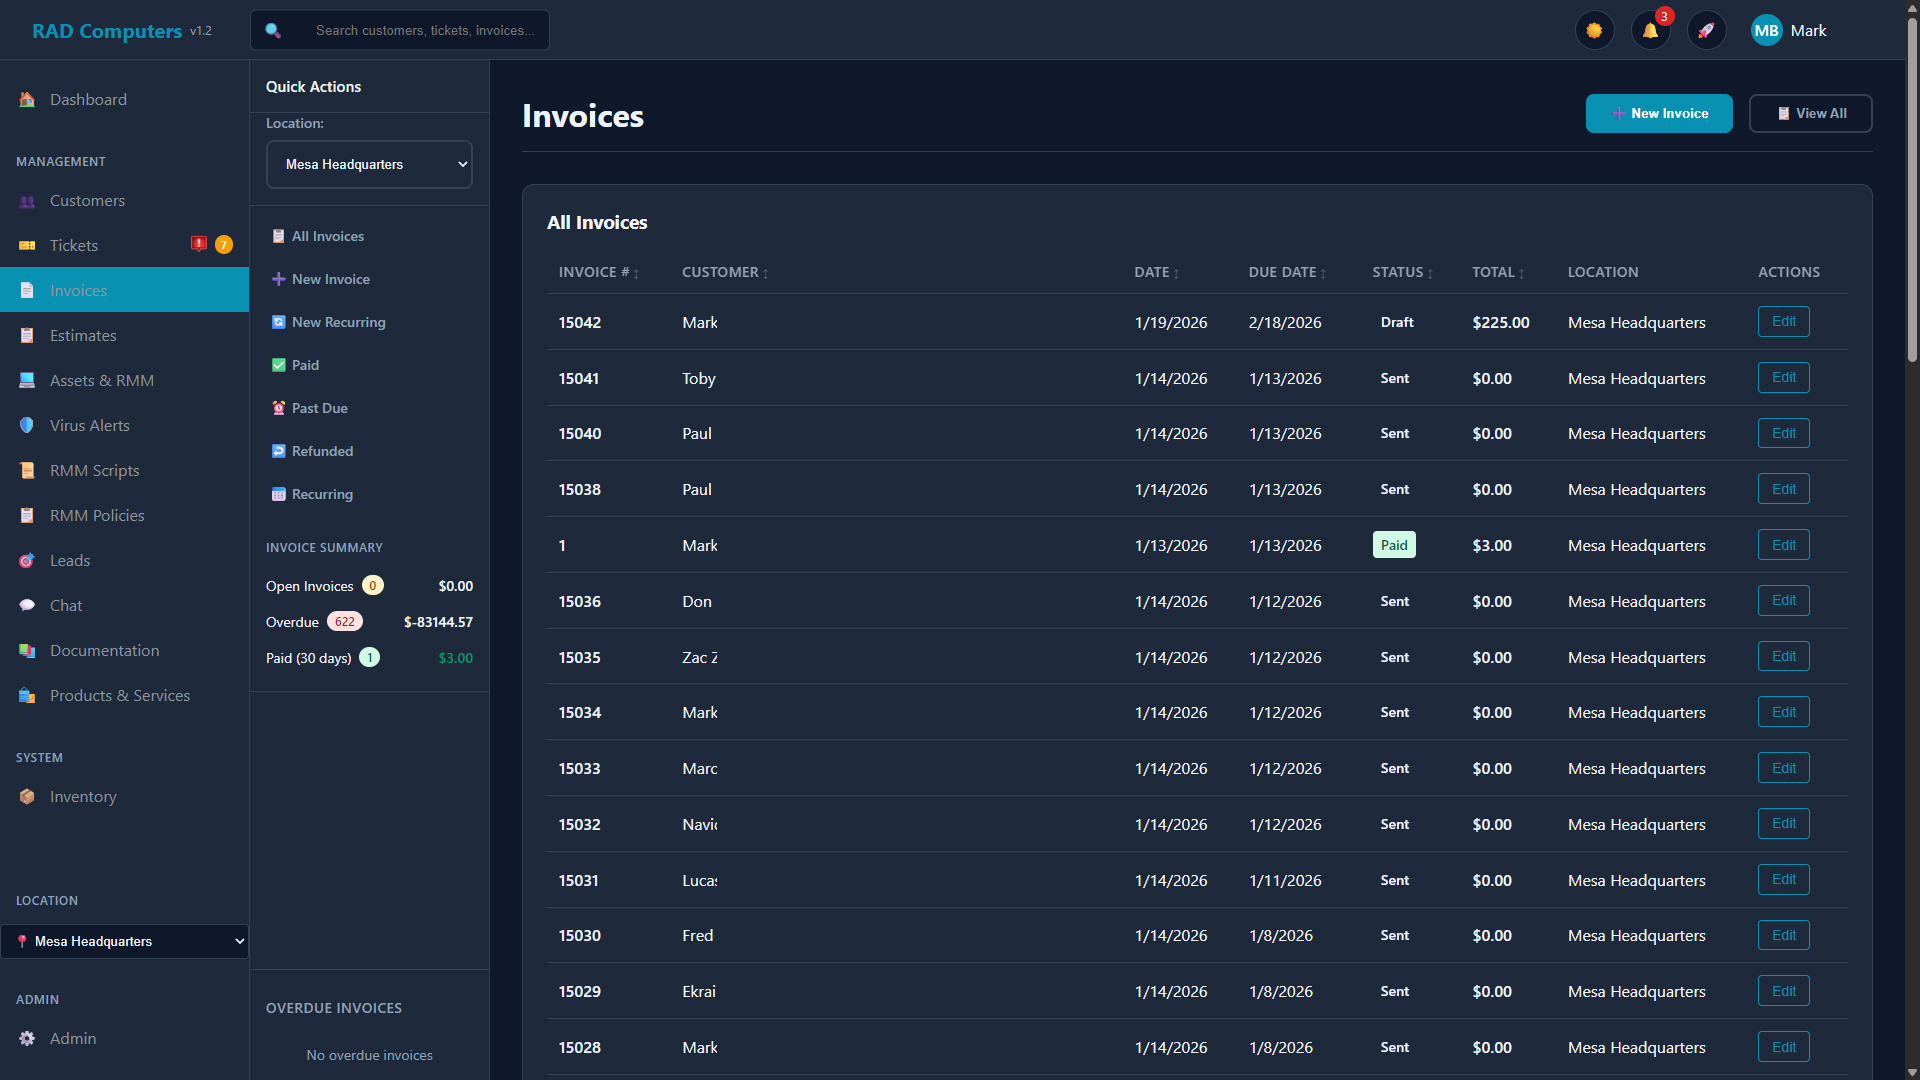The height and width of the screenshot is (1080, 1920).
Task: Click the rocket launcher icon in the header
Action: [1707, 30]
